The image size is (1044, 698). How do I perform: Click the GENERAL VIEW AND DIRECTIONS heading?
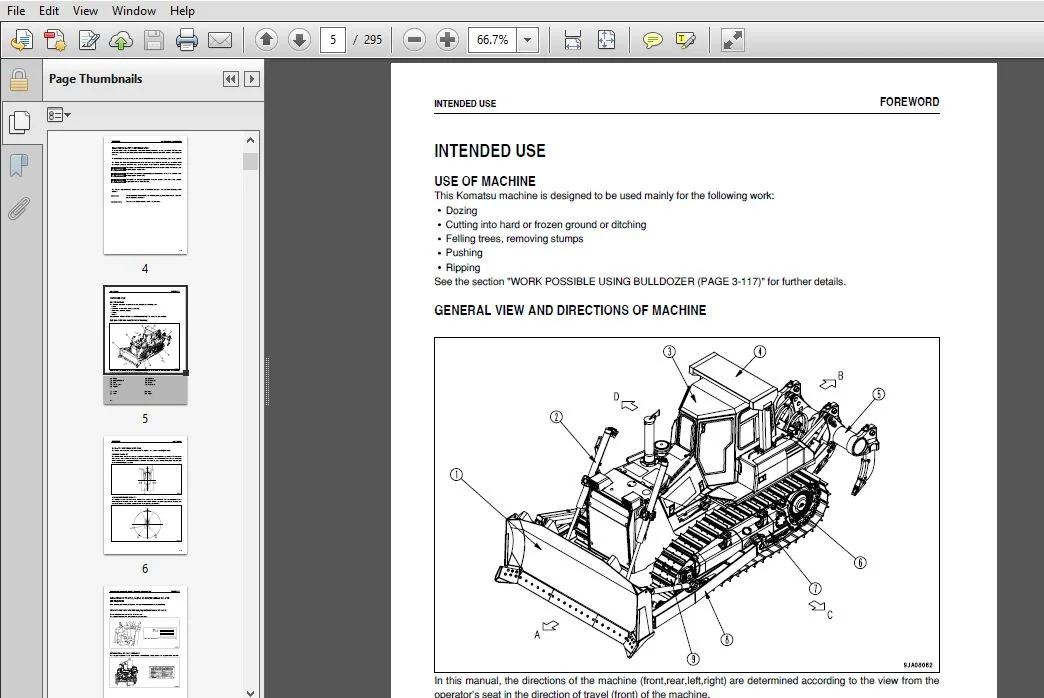pos(570,310)
